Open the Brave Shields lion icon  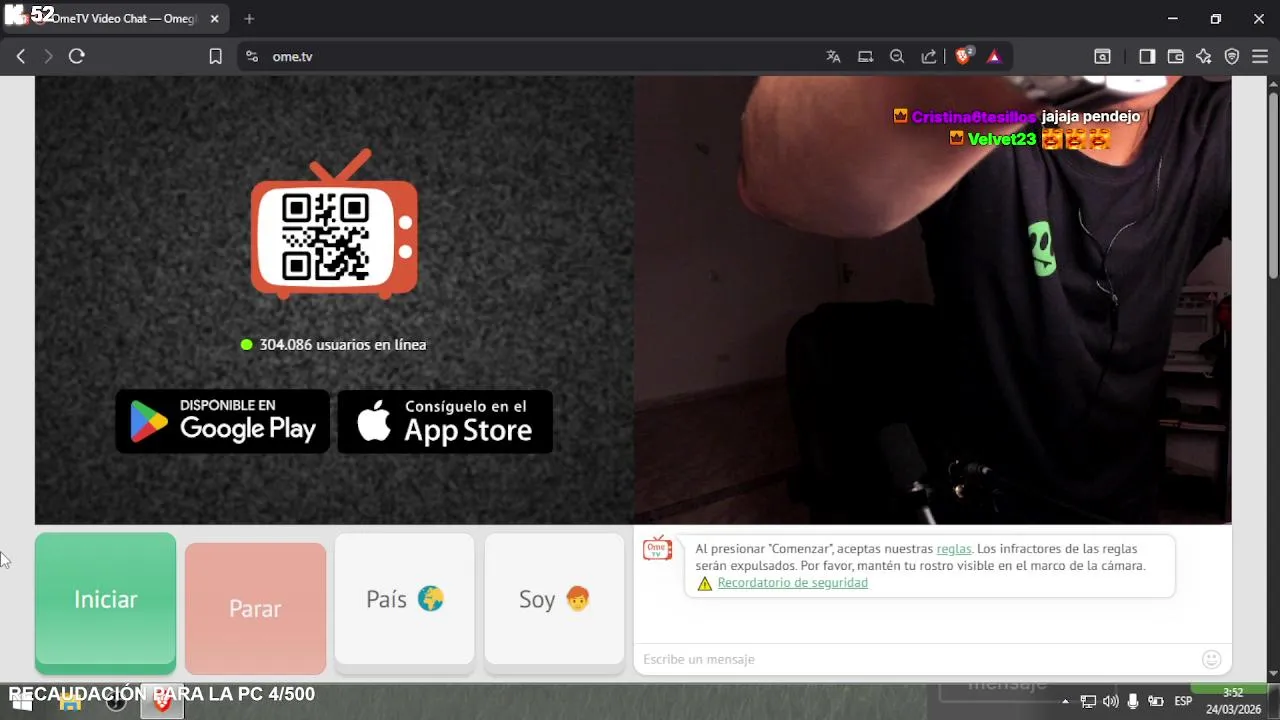(963, 56)
